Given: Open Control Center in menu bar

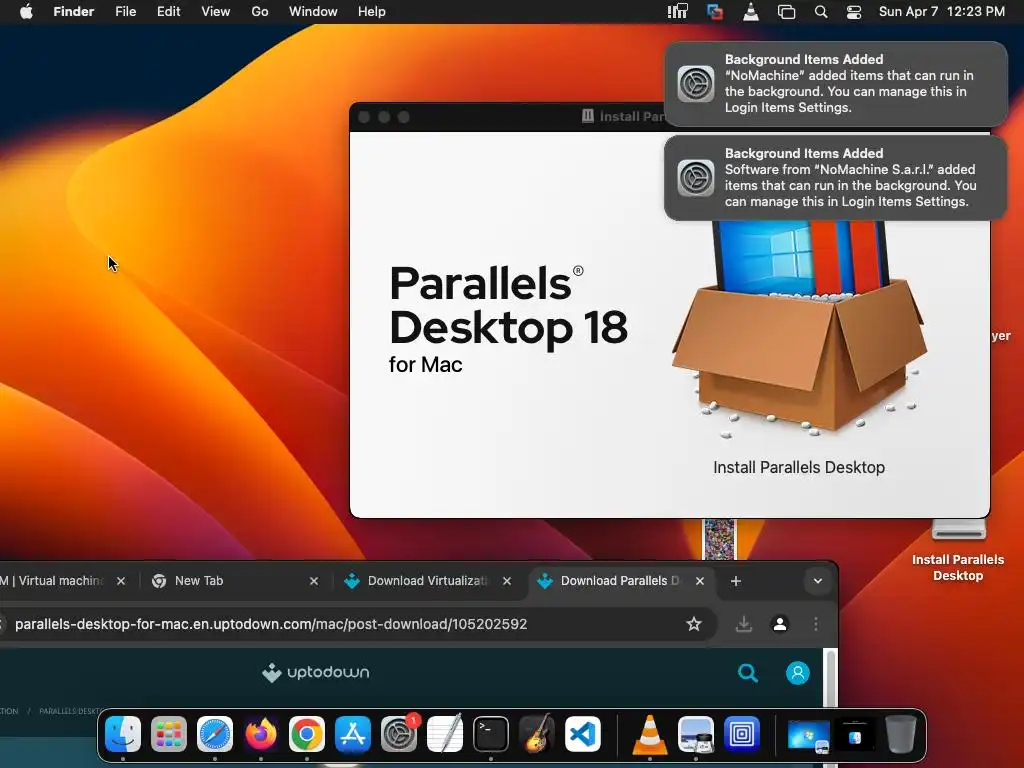Looking at the screenshot, I should click(854, 12).
